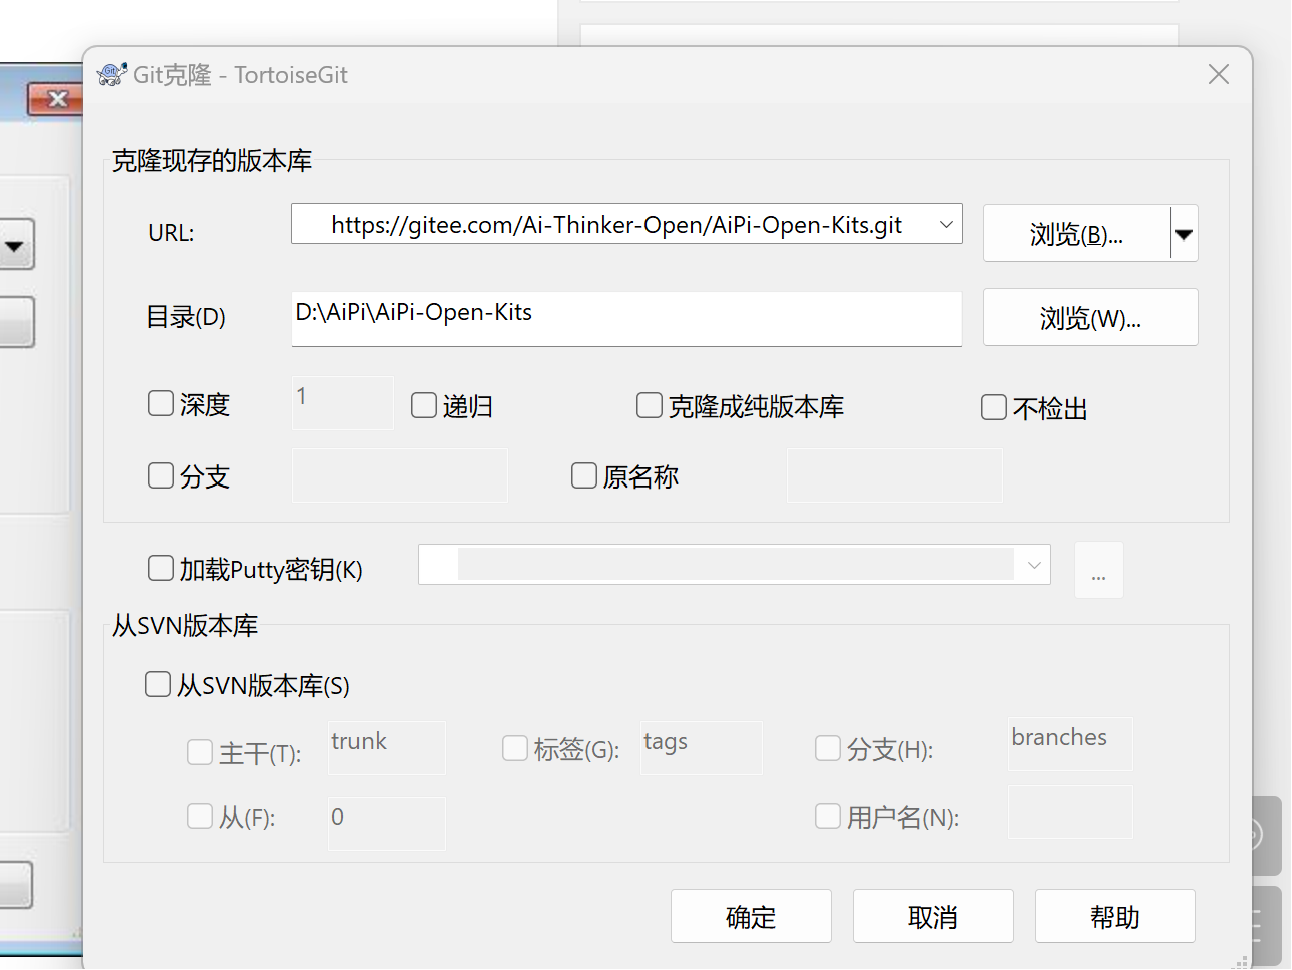The image size is (1292, 970).
Task: Click the branches text field
Action: (1071, 744)
